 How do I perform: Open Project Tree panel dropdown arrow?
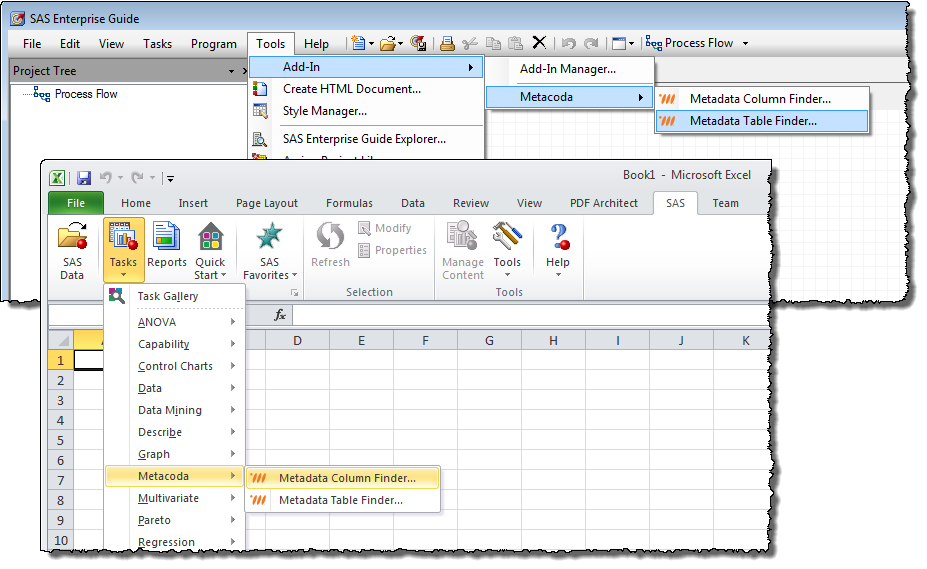[231, 71]
